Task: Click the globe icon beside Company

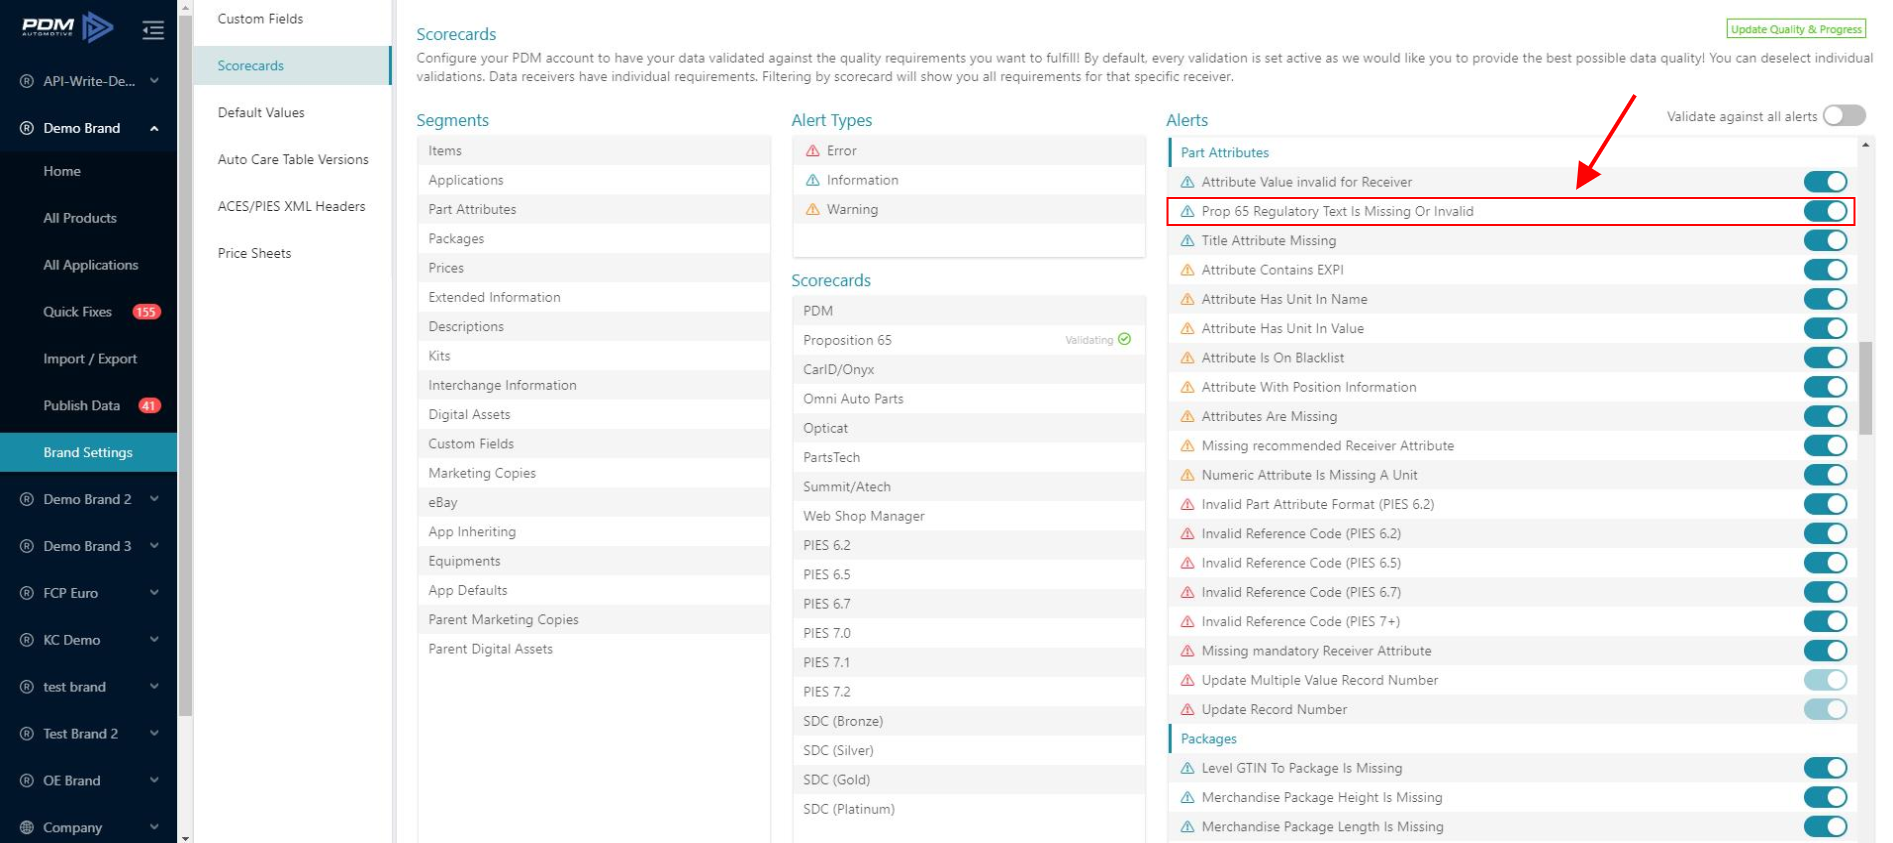Action: (x=27, y=827)
